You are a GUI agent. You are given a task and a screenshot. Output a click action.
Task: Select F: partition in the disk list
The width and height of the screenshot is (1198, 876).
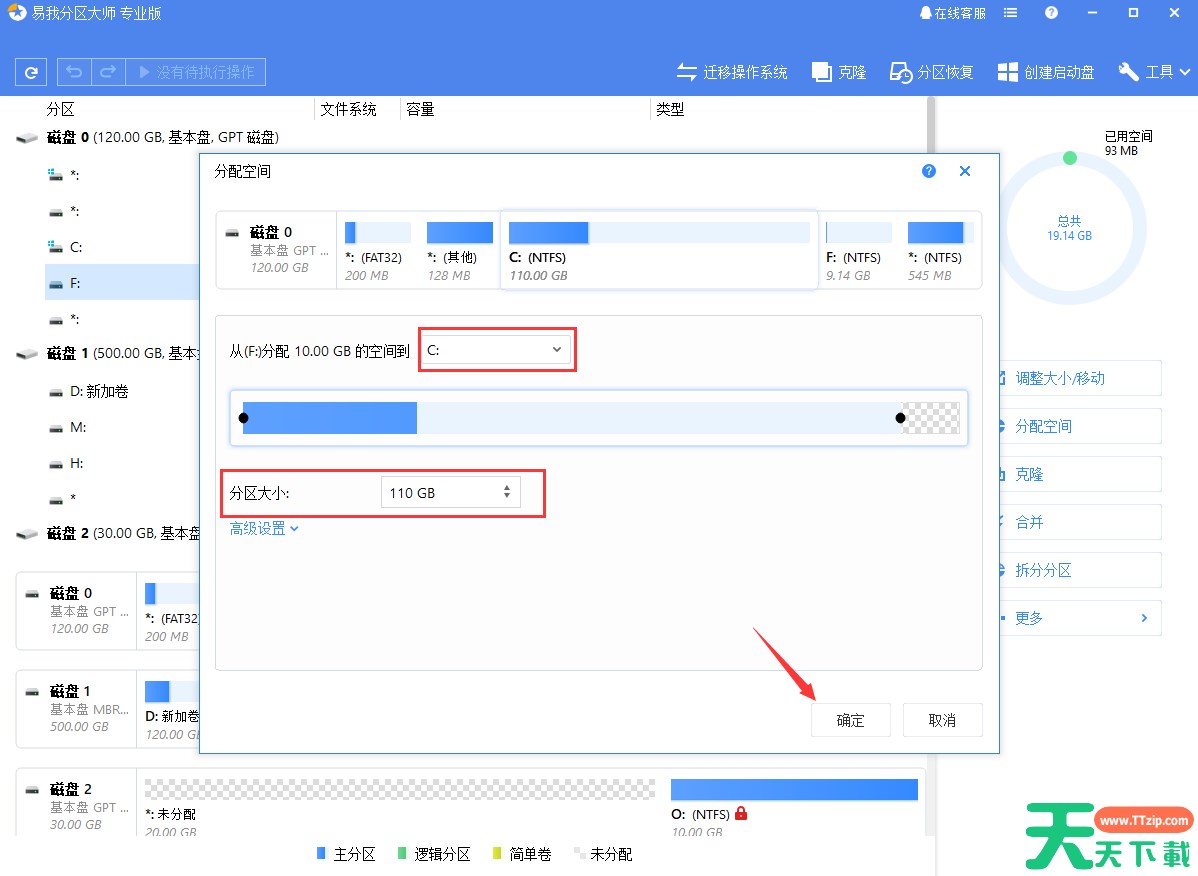click(75, 283)
